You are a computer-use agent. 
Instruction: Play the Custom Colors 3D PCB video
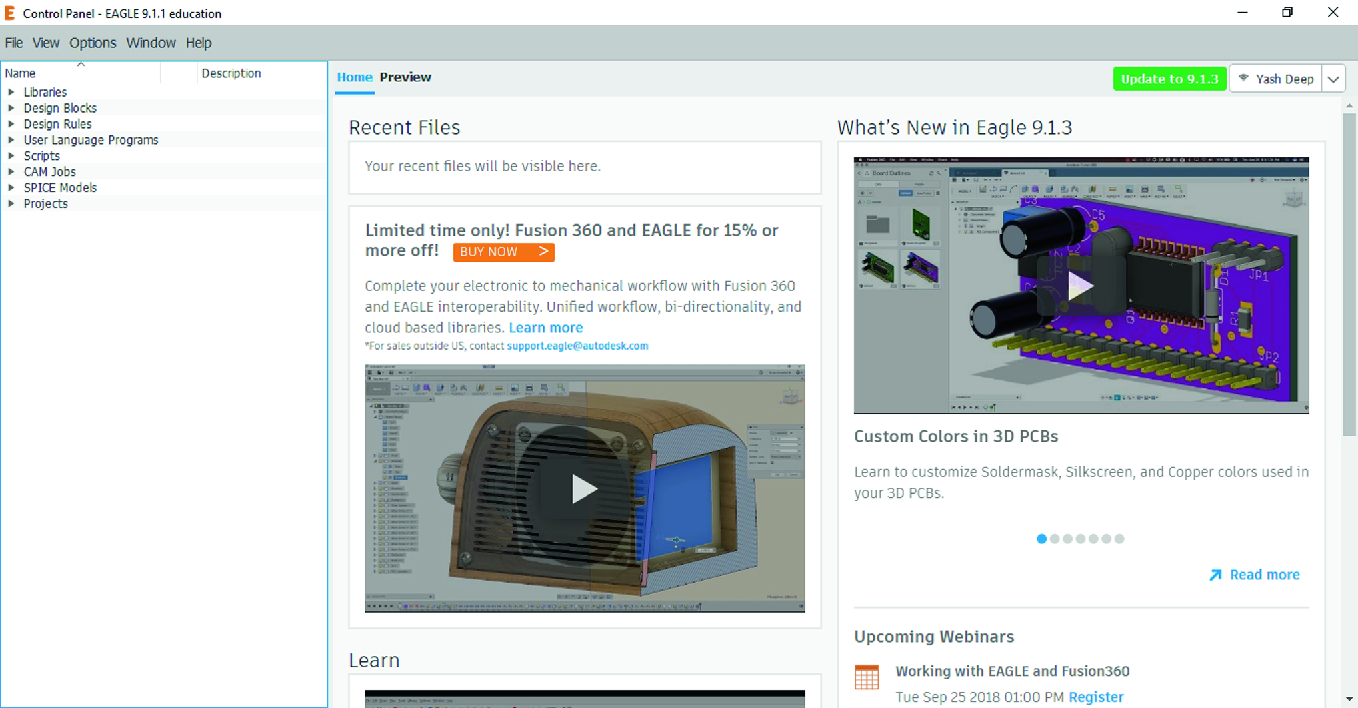1081,285
